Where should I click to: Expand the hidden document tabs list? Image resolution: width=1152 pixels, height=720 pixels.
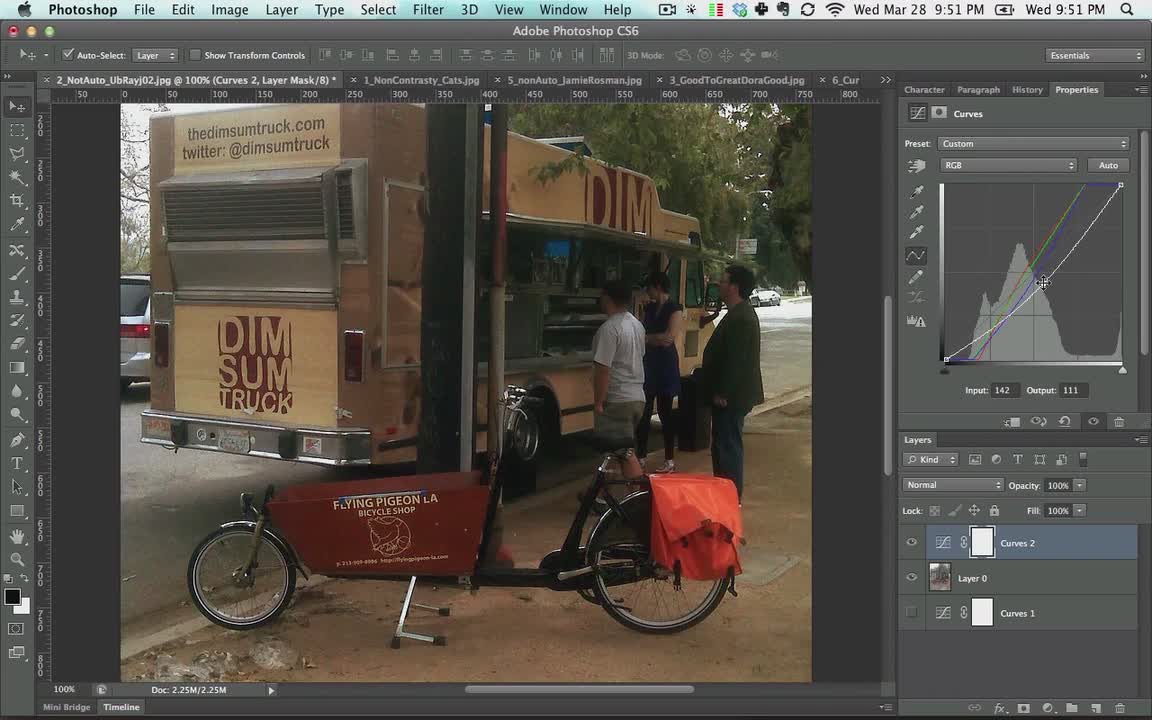pos(885,79)
